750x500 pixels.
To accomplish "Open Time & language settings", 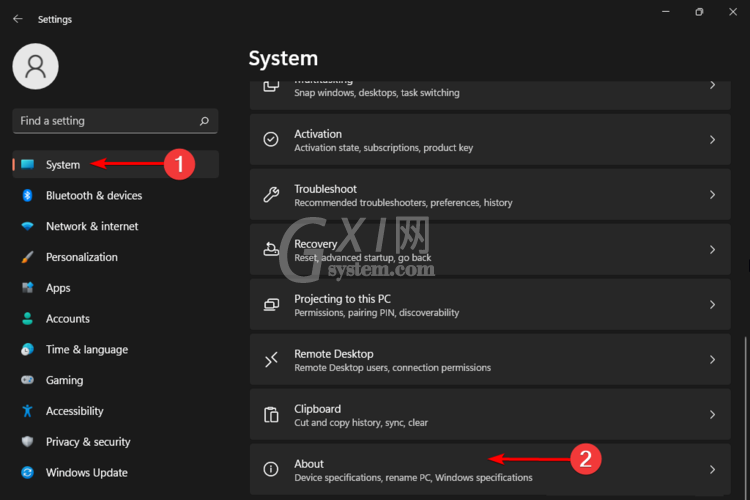I will click(x=115, y=349).
